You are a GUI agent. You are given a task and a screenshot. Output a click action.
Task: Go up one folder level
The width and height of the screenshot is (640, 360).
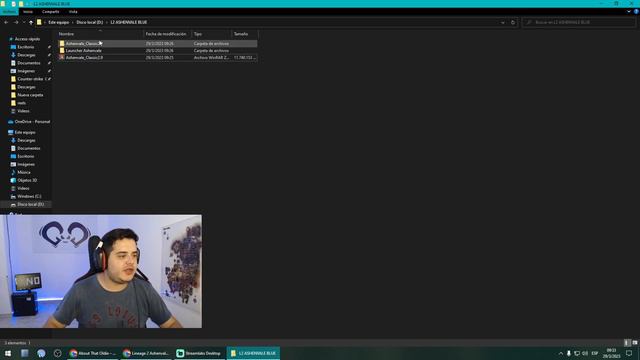click(31, 22)
